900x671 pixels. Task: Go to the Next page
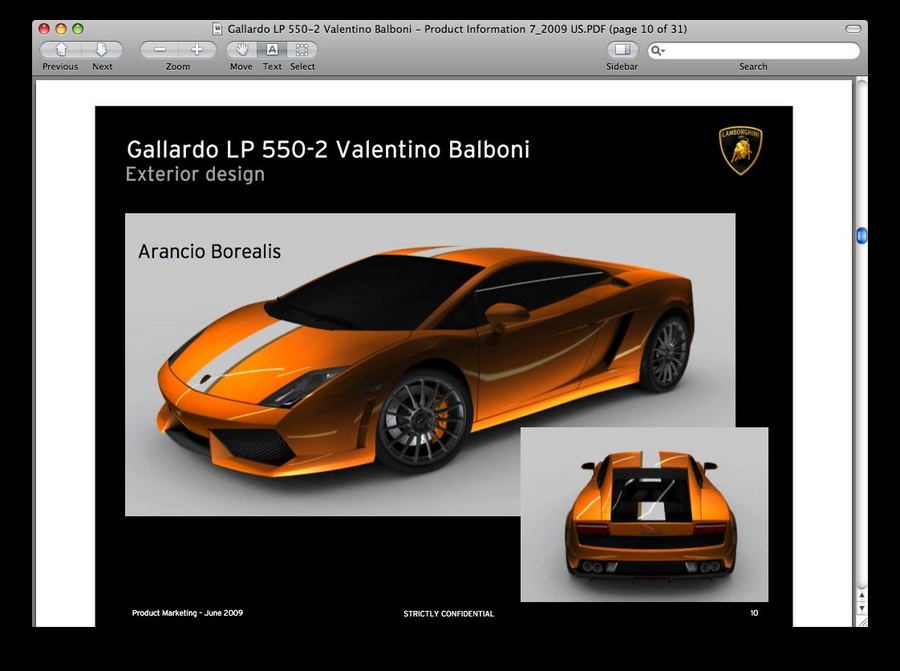(x=102, y=50)
